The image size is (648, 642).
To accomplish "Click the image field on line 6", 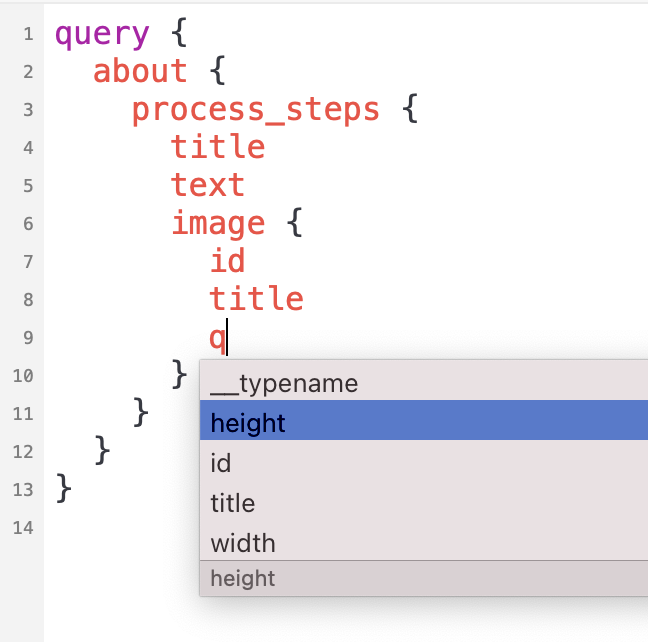I will coord(218,224).
